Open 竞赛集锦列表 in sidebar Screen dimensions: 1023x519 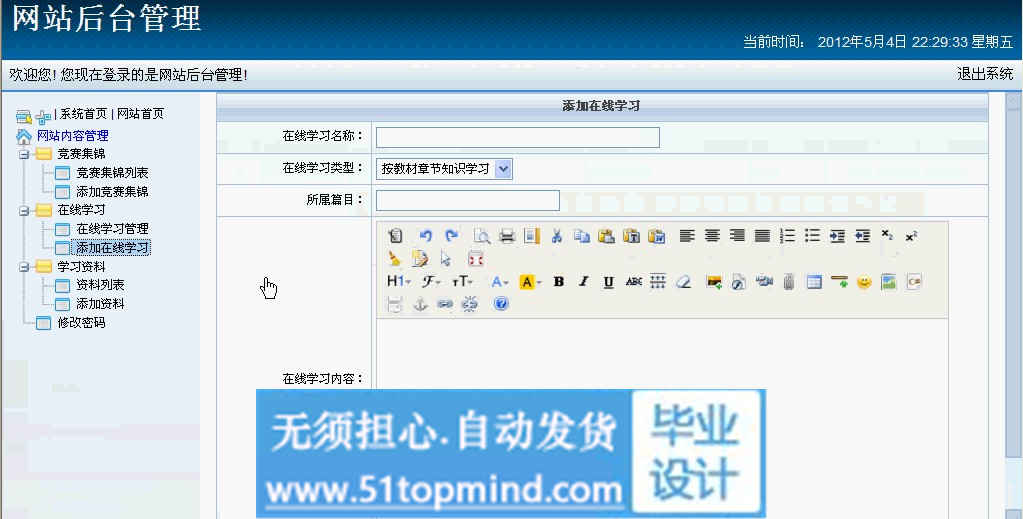click(112, 172)
